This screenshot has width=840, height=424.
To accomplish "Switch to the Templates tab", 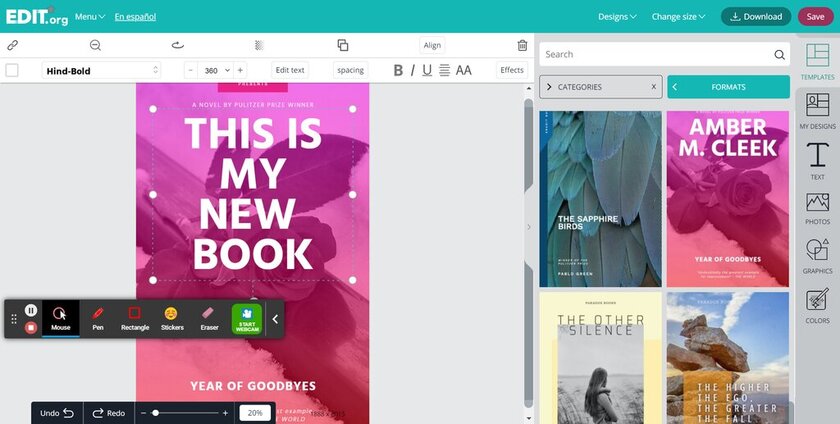I will (817, 62).
